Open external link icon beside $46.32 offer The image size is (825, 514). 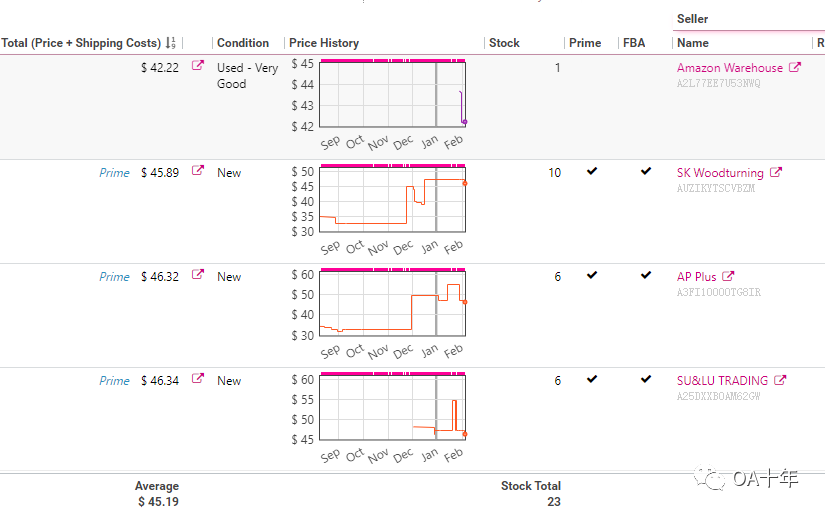pos(198,275)
